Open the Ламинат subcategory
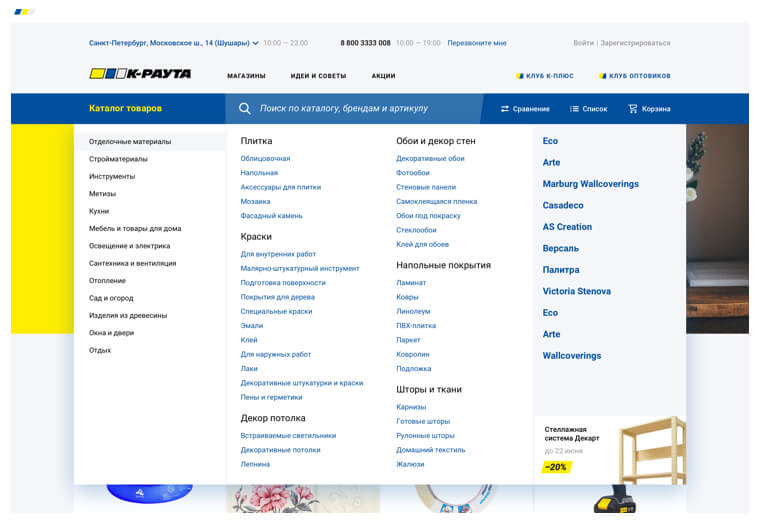The height and width of the screenshot is (524, 760). [411, 283]
